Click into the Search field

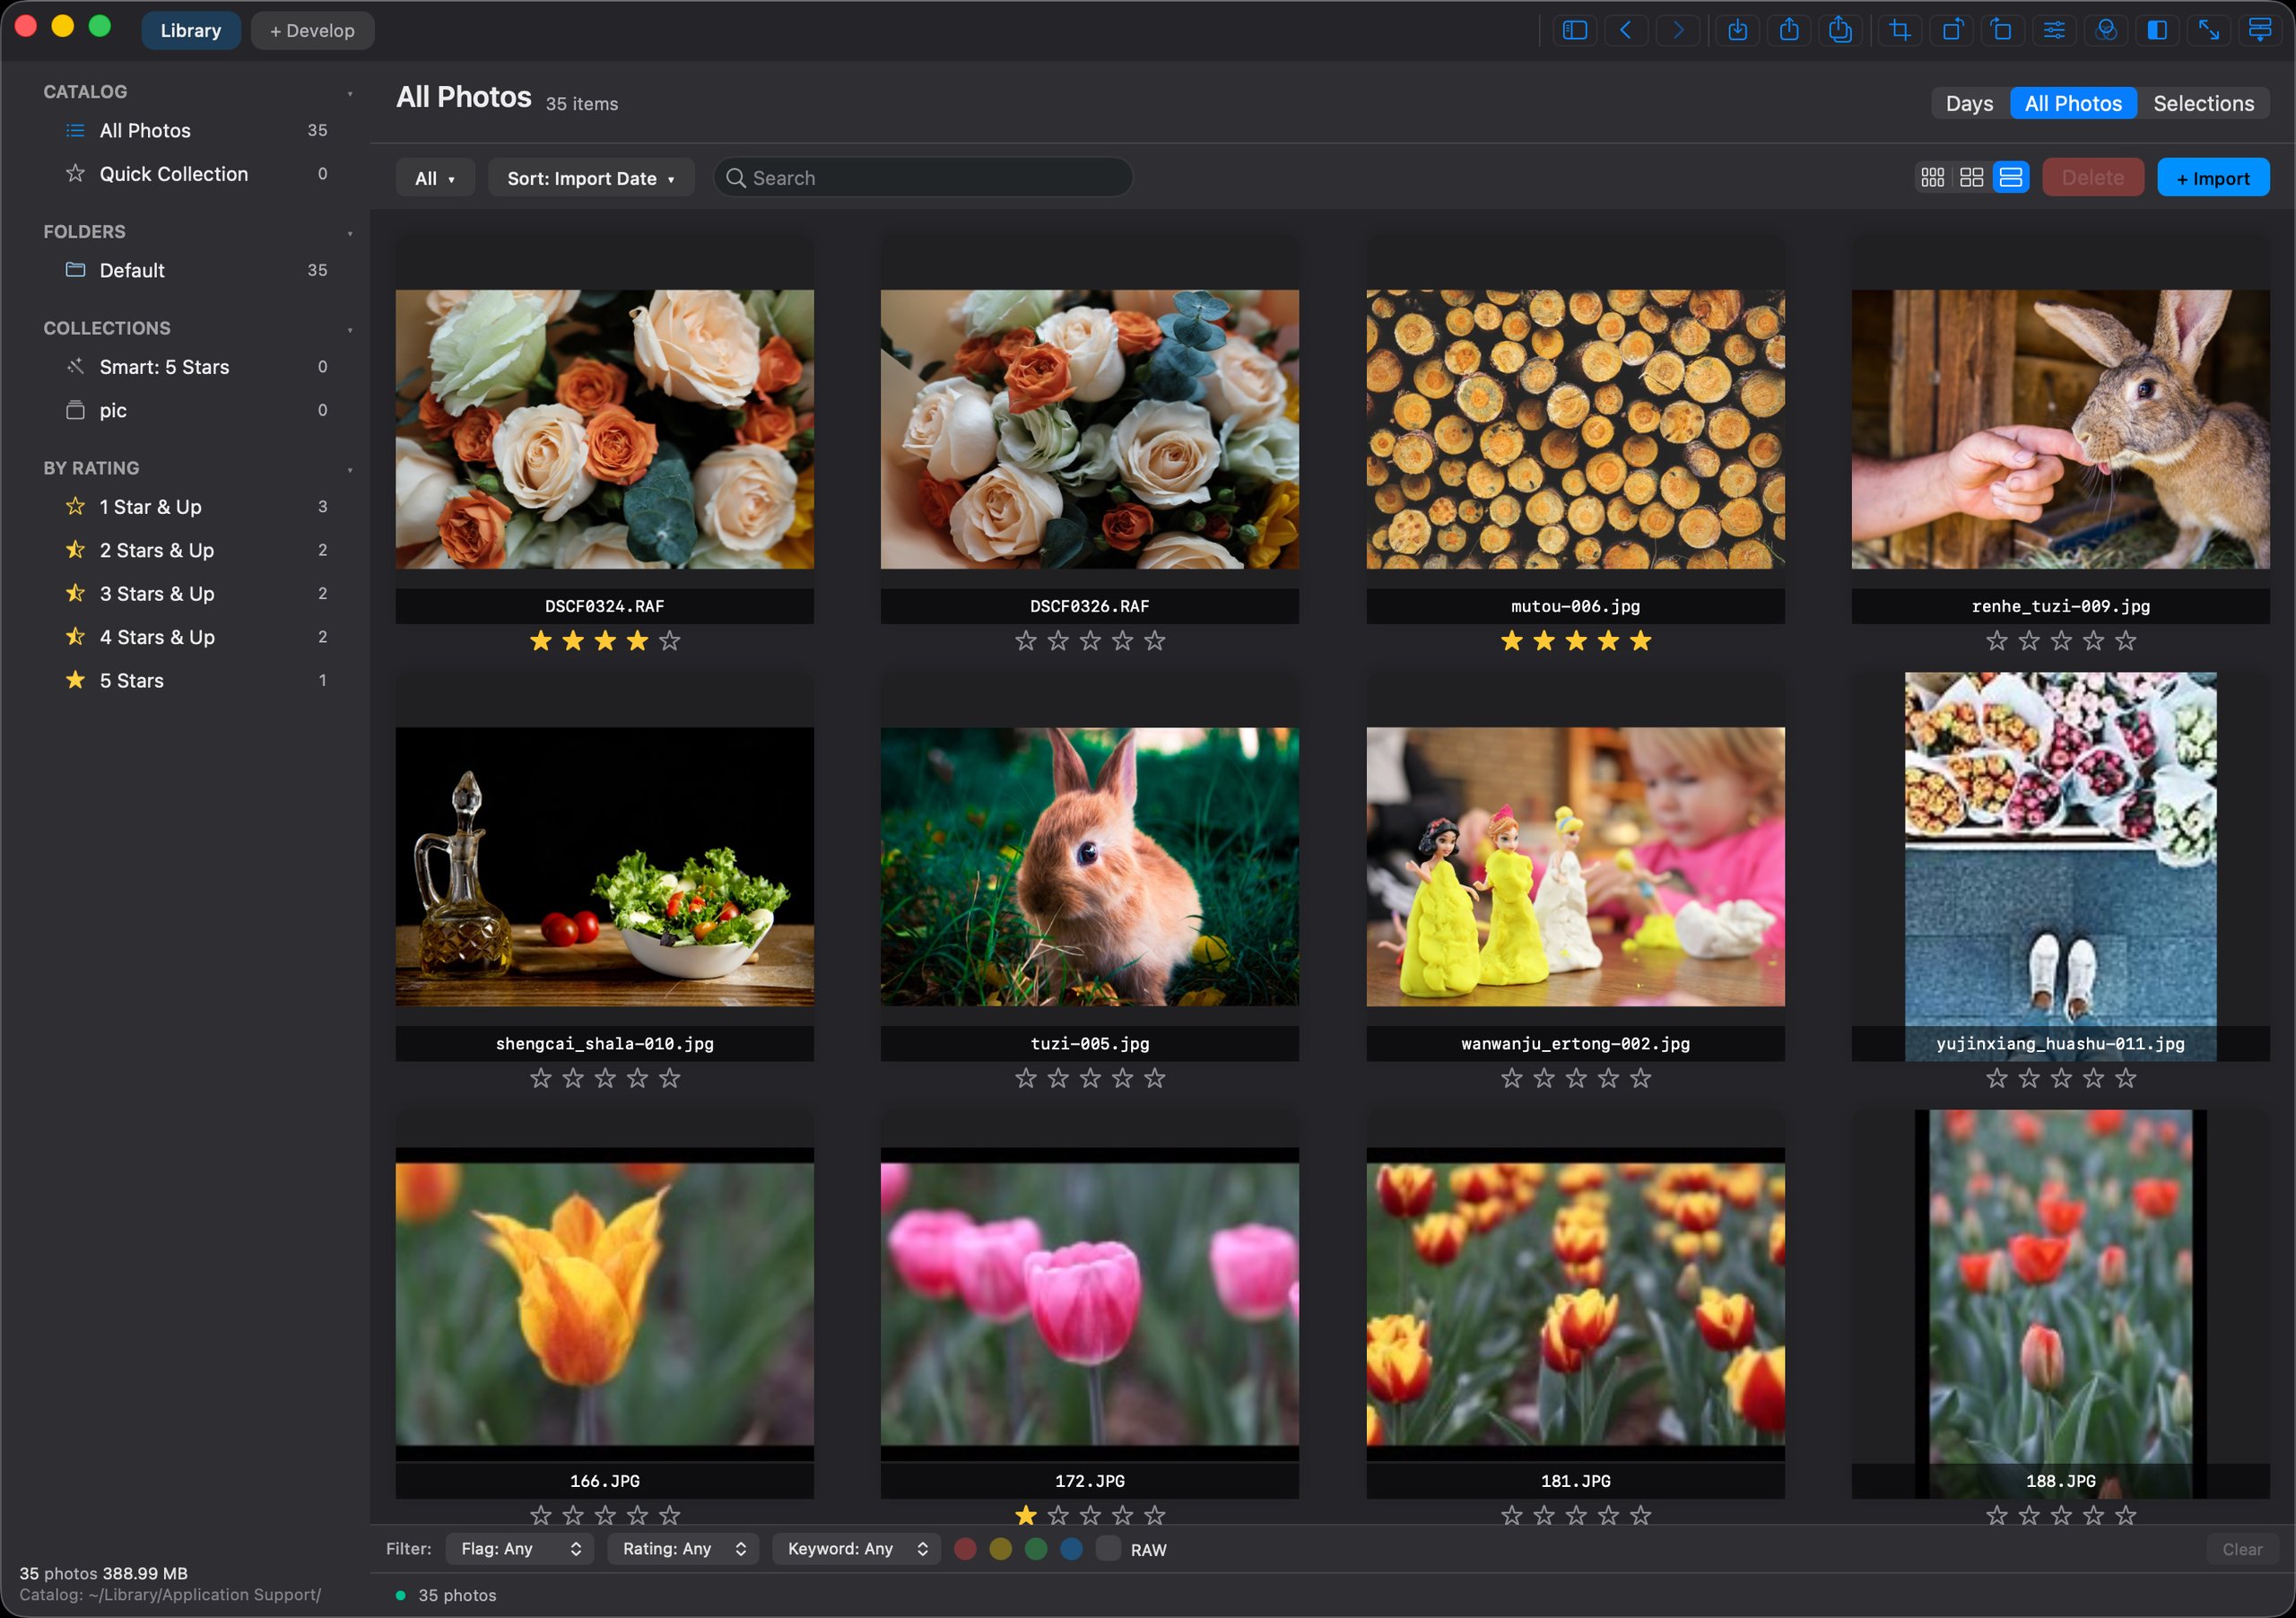(923, 177)
